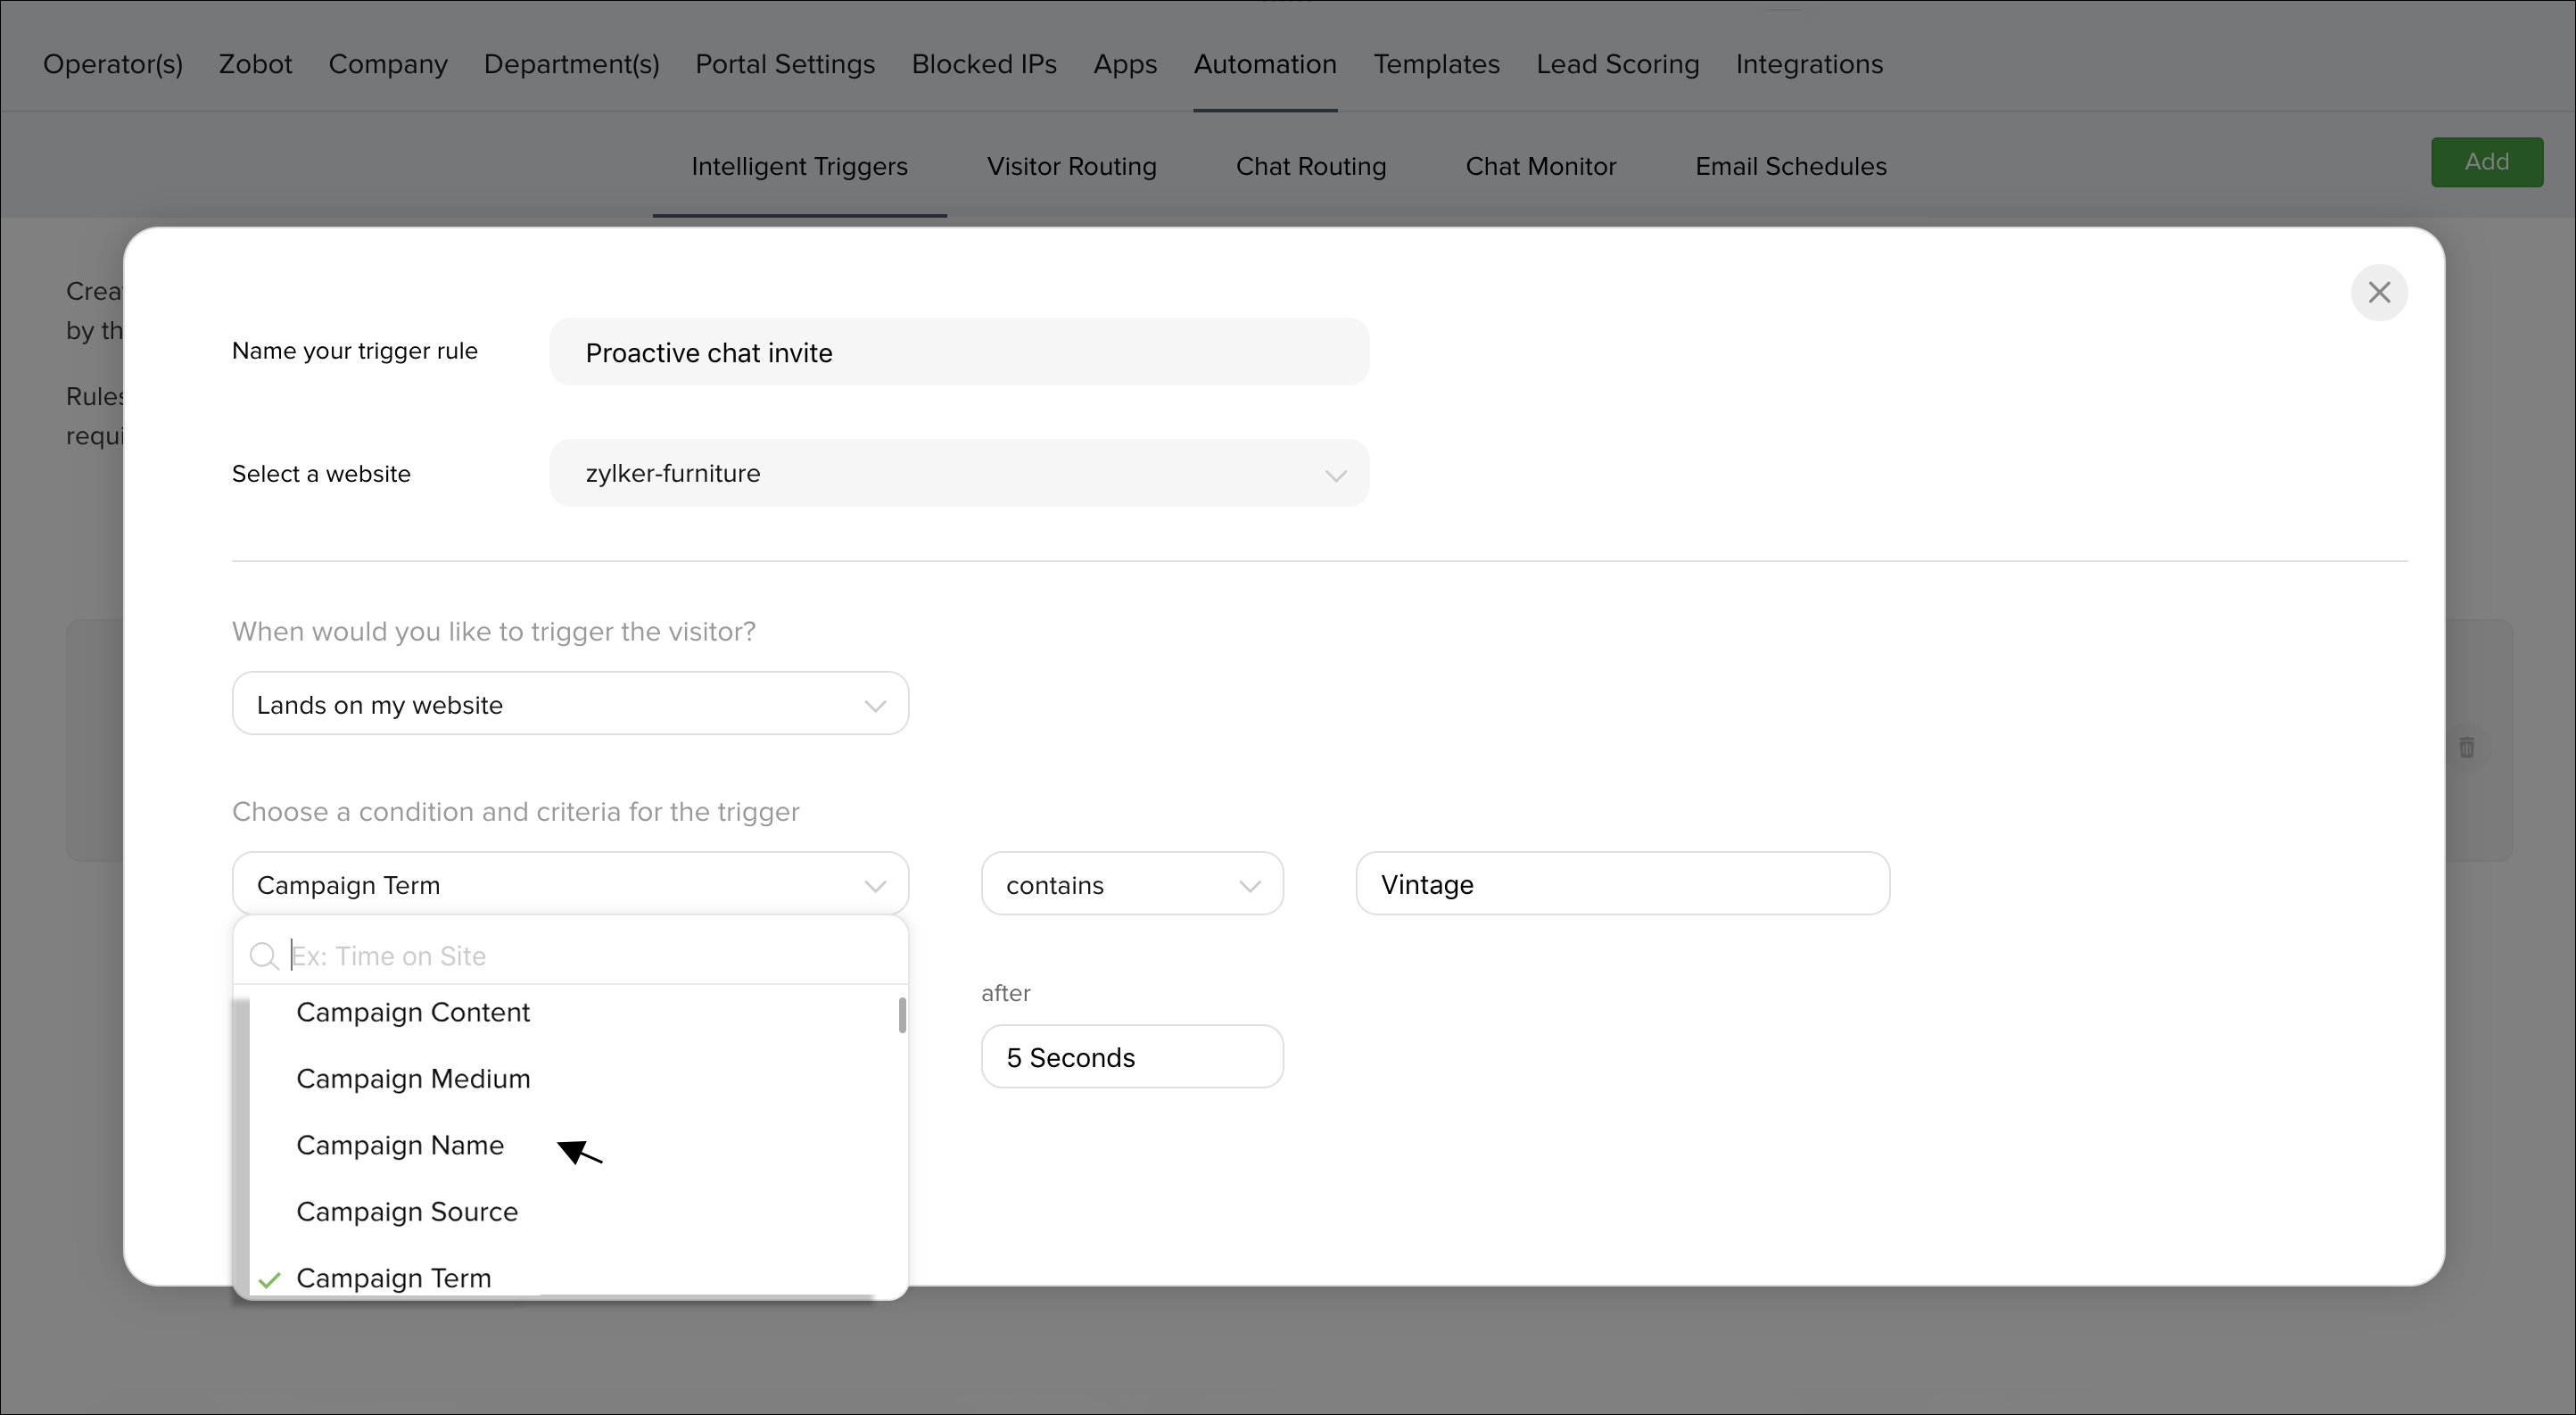Open Portal Settings tab
Viewport: 2576px width, 1415px height.
pos(785,64)
